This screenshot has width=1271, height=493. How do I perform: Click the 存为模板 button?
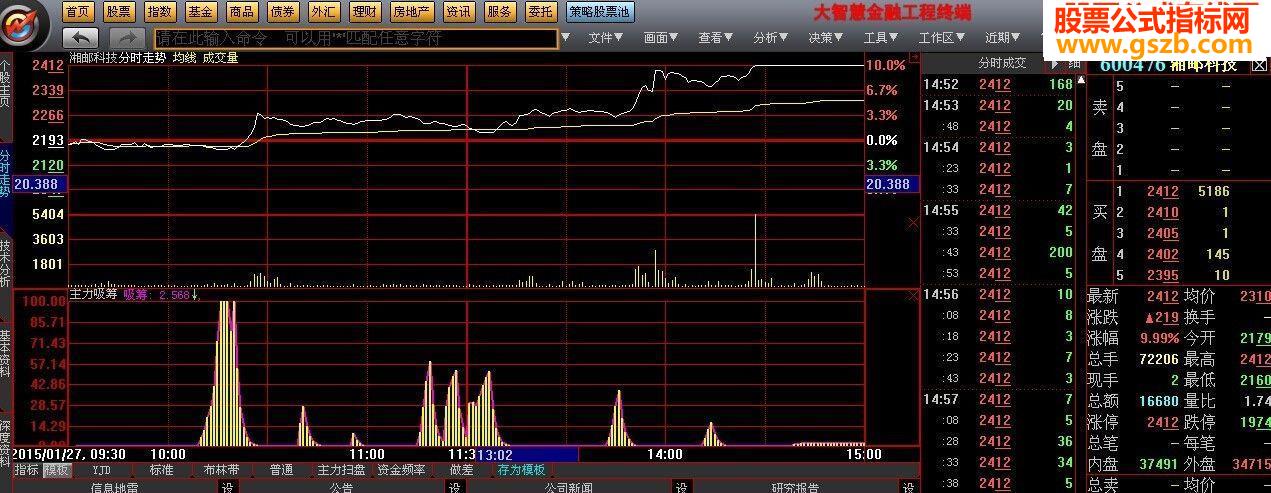coord(521,470)
